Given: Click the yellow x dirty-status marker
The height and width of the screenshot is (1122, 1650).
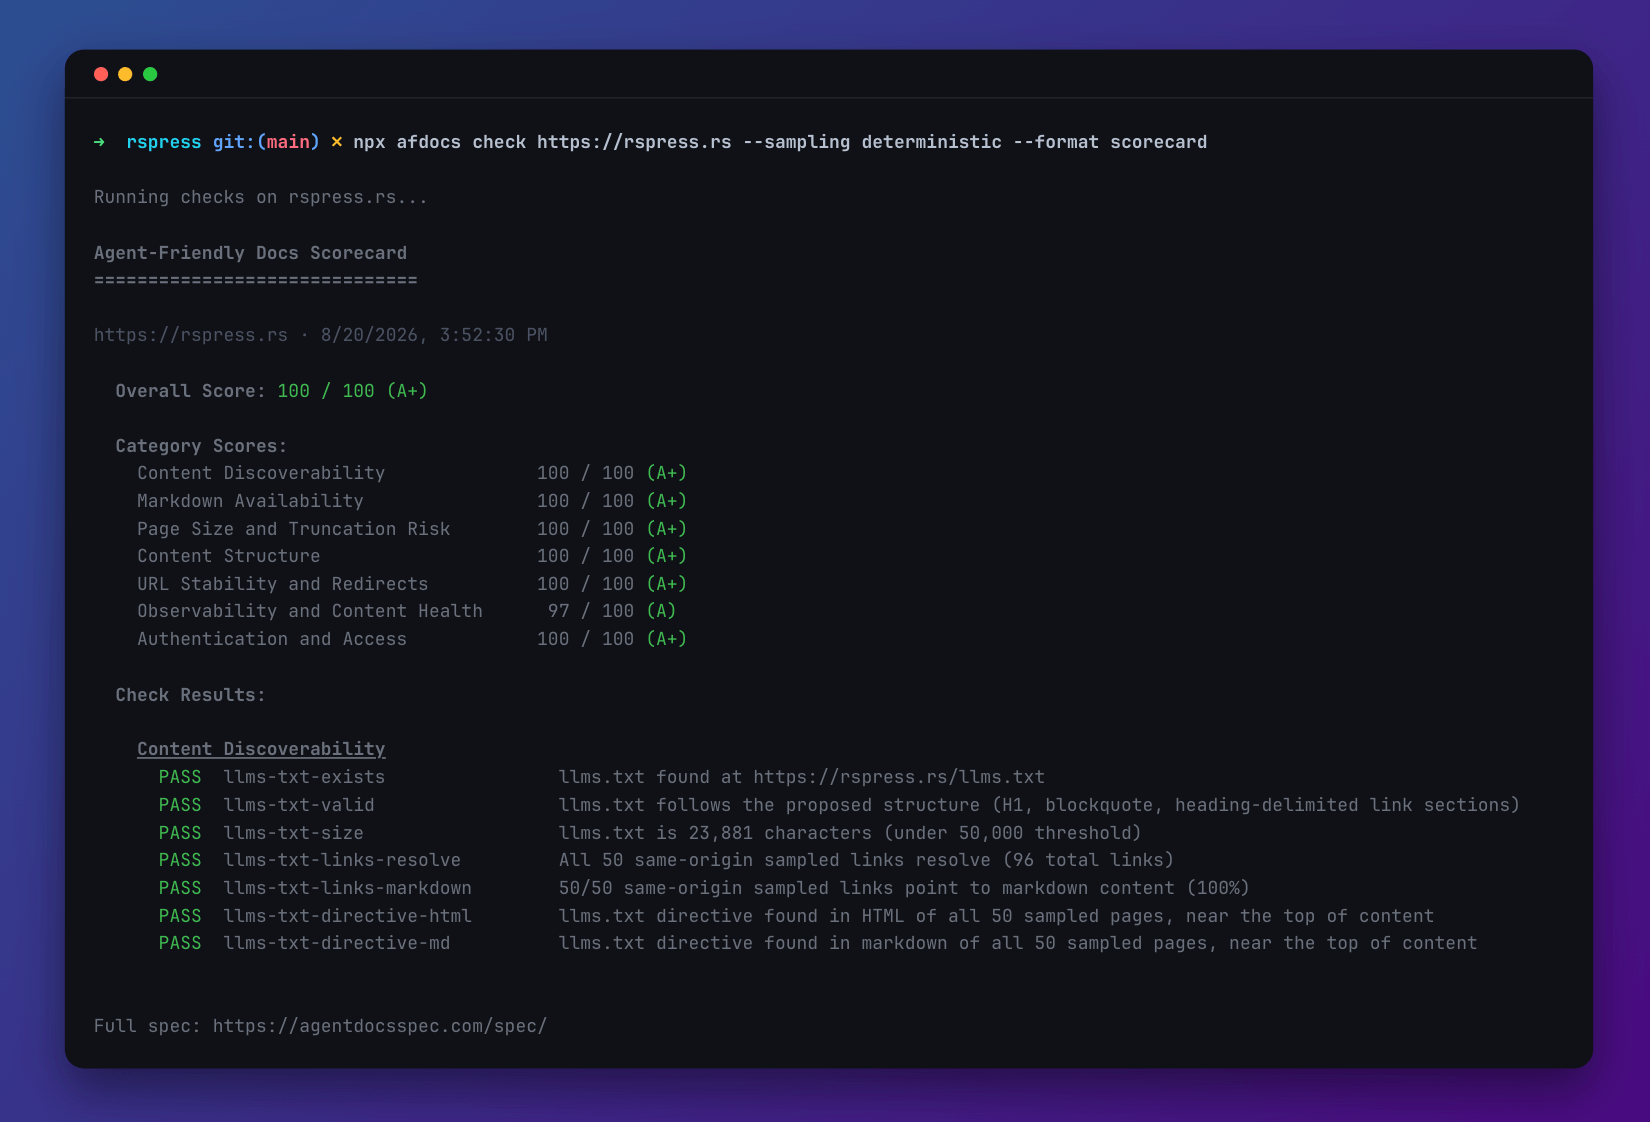Looking at the screenshot, I should pos(337,142).
